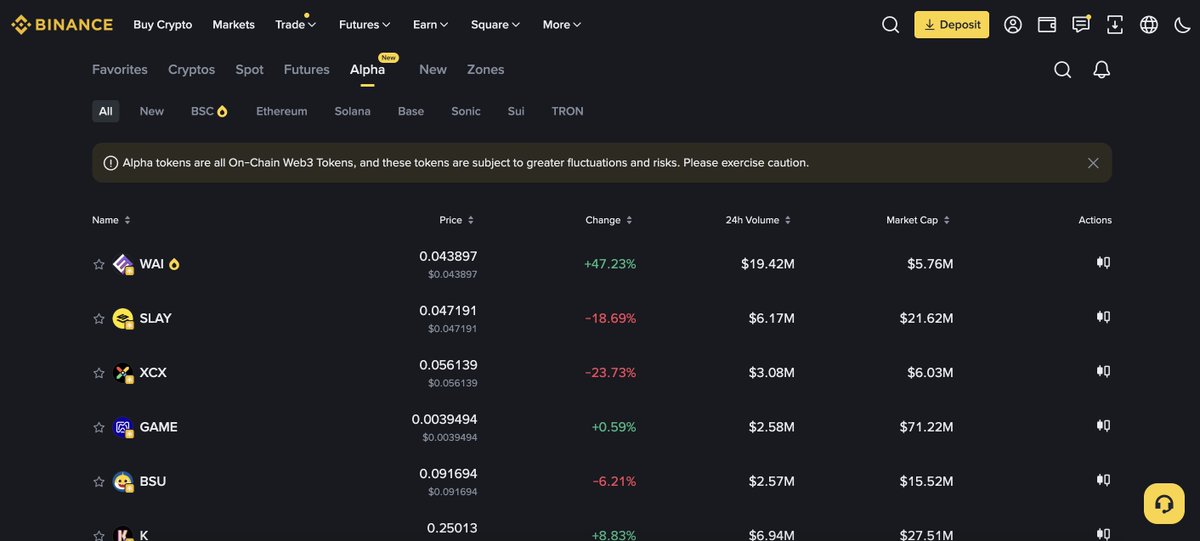The image size is (1200, 541).
Task: Favorite the WAI token star
Action: 99,264
